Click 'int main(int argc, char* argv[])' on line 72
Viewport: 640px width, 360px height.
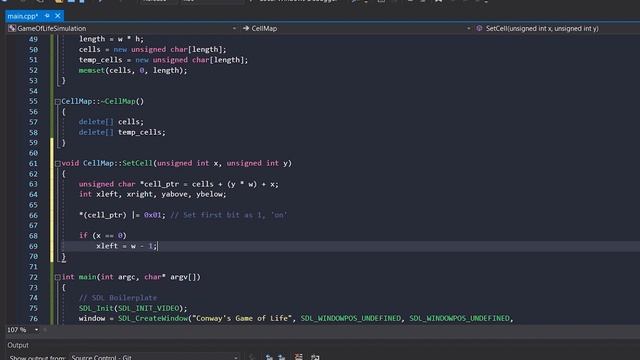pyautogui.click(x=131, y=277)
